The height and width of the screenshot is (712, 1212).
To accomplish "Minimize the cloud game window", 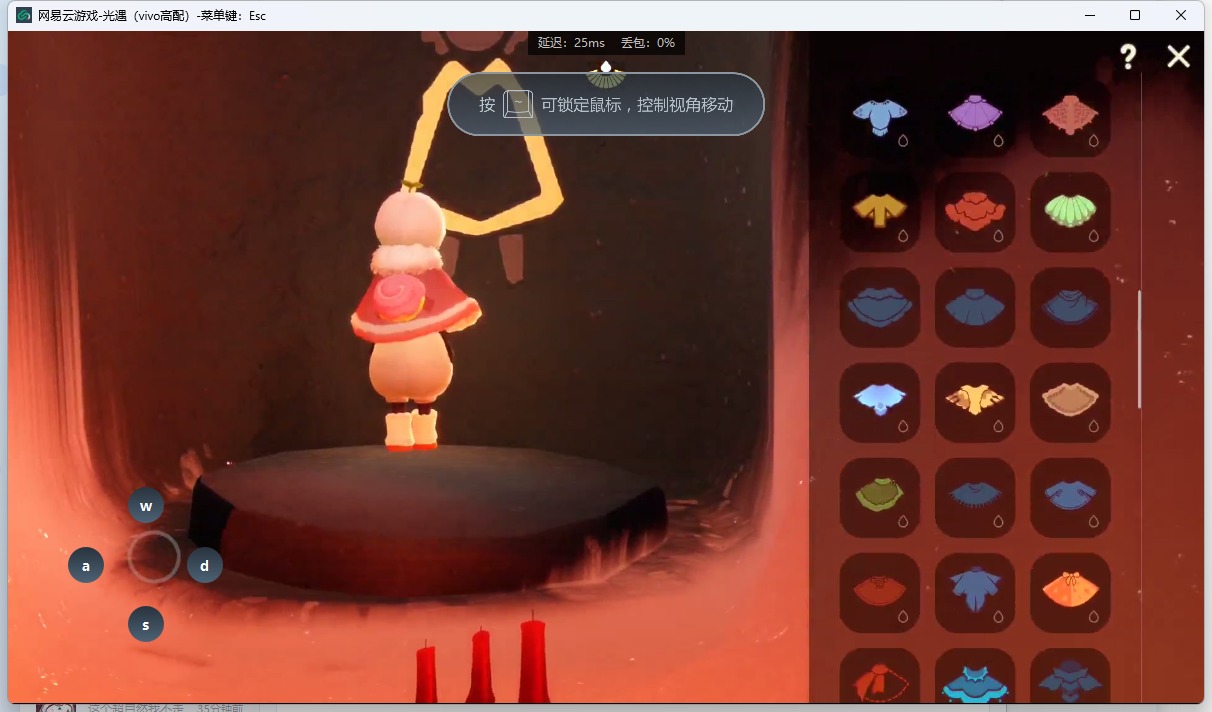I will click(x=1088, y=15).
